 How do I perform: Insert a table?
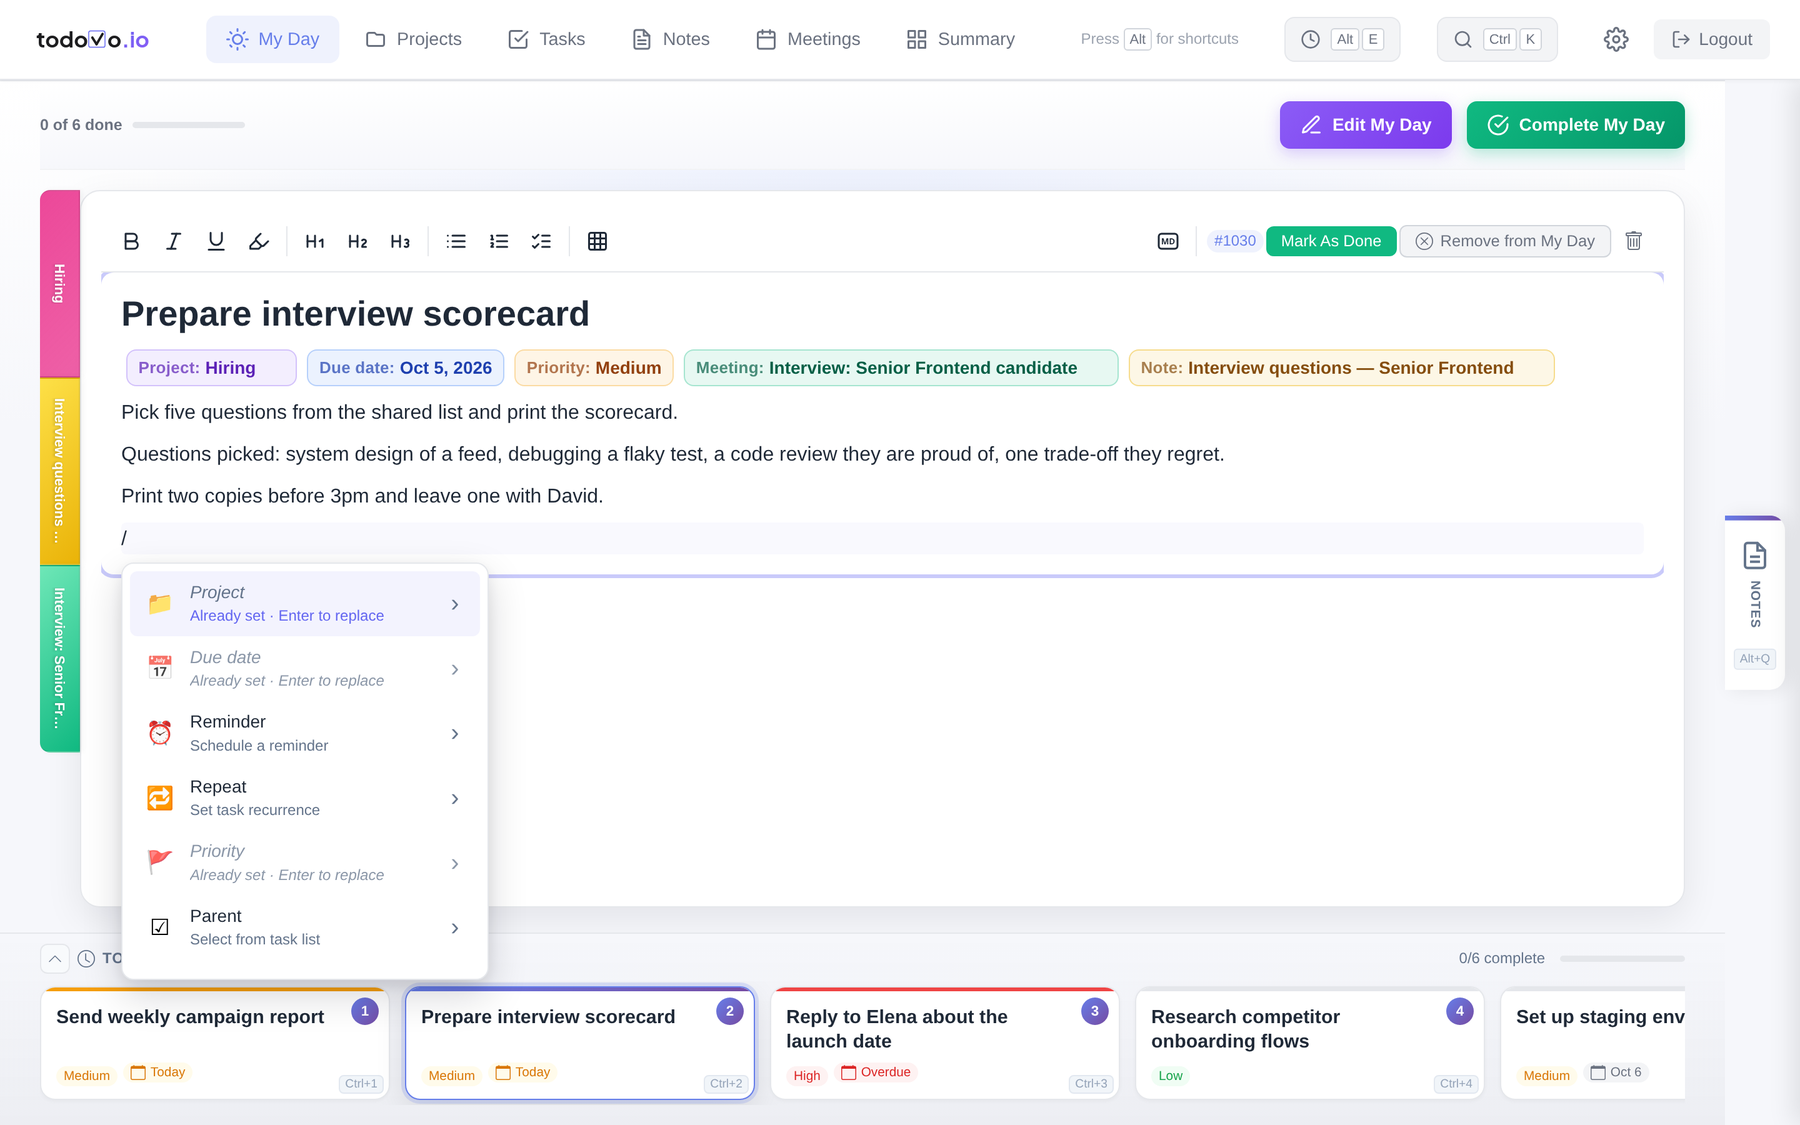coord(597,241)
